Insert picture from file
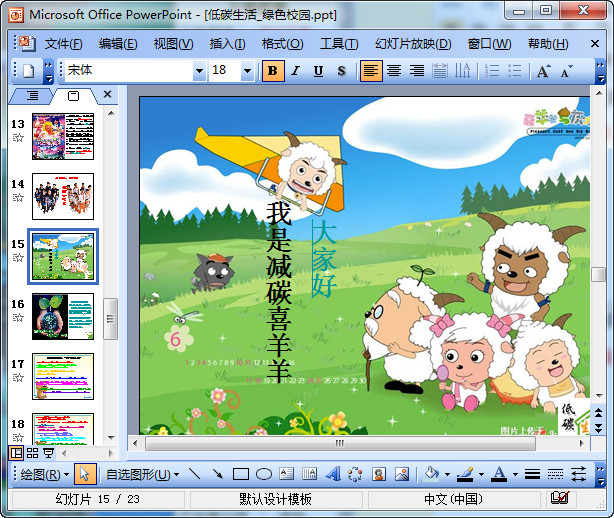 (x=402, y=474)
